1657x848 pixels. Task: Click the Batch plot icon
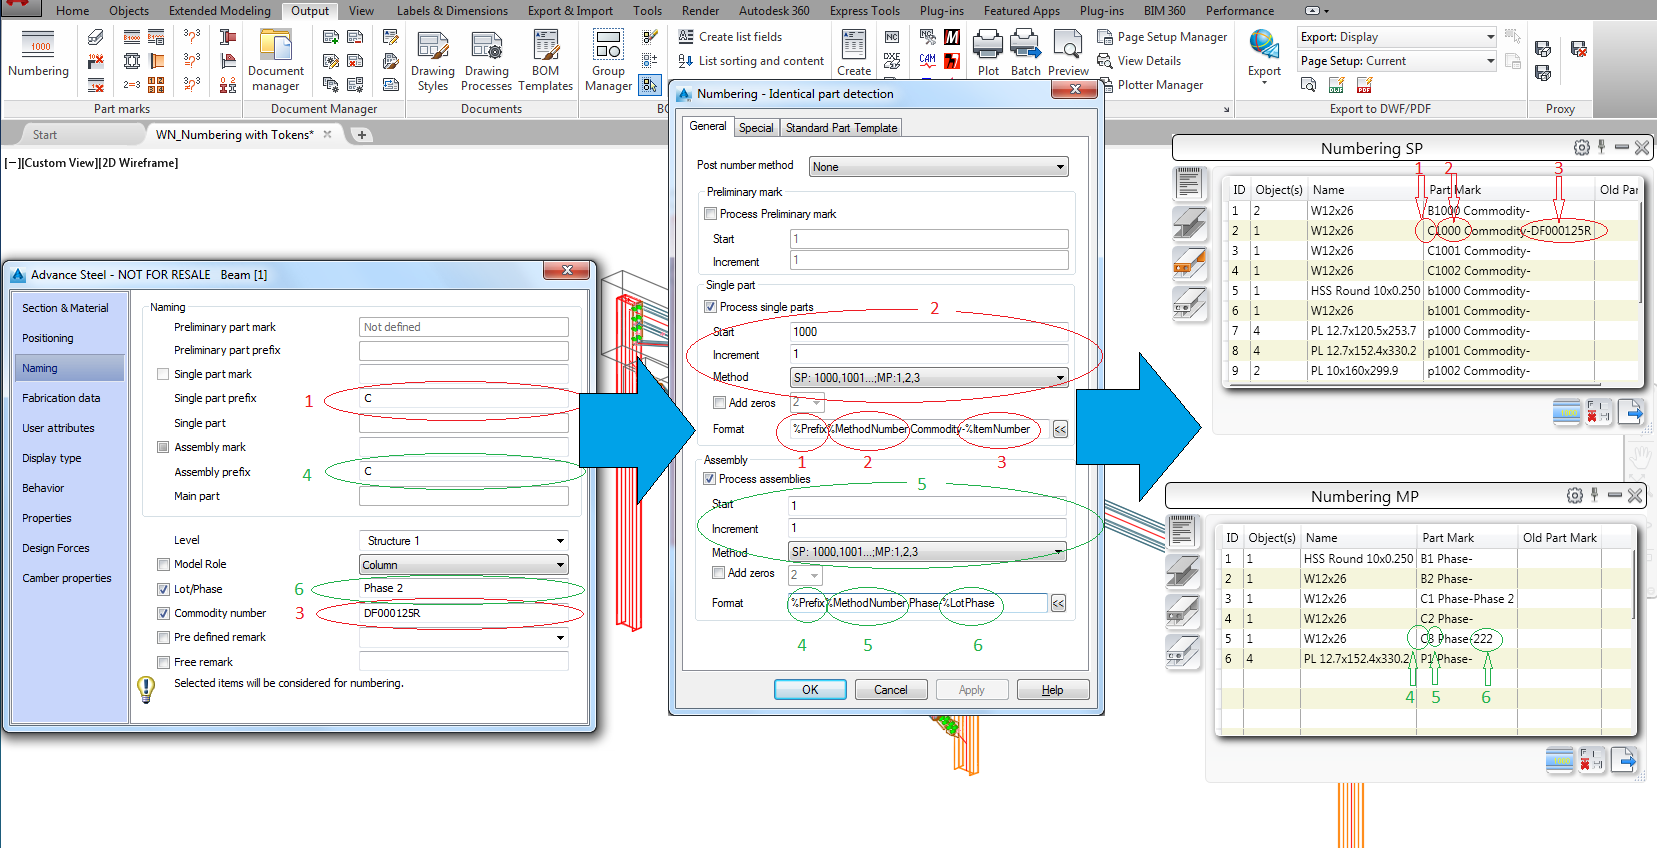coord(1025,53)
